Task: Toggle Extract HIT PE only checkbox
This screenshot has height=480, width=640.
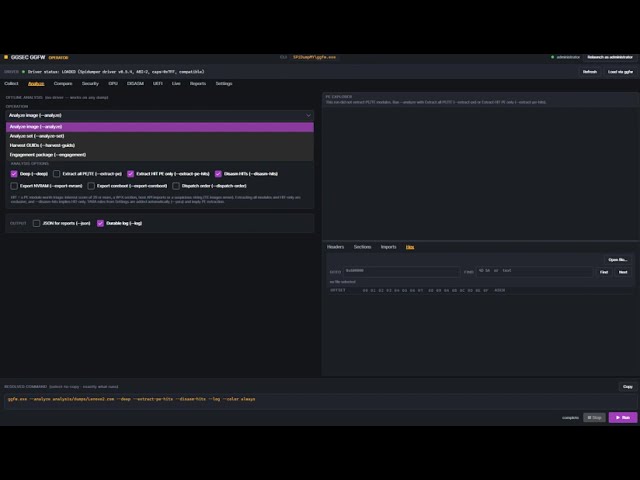Action: 131,174
